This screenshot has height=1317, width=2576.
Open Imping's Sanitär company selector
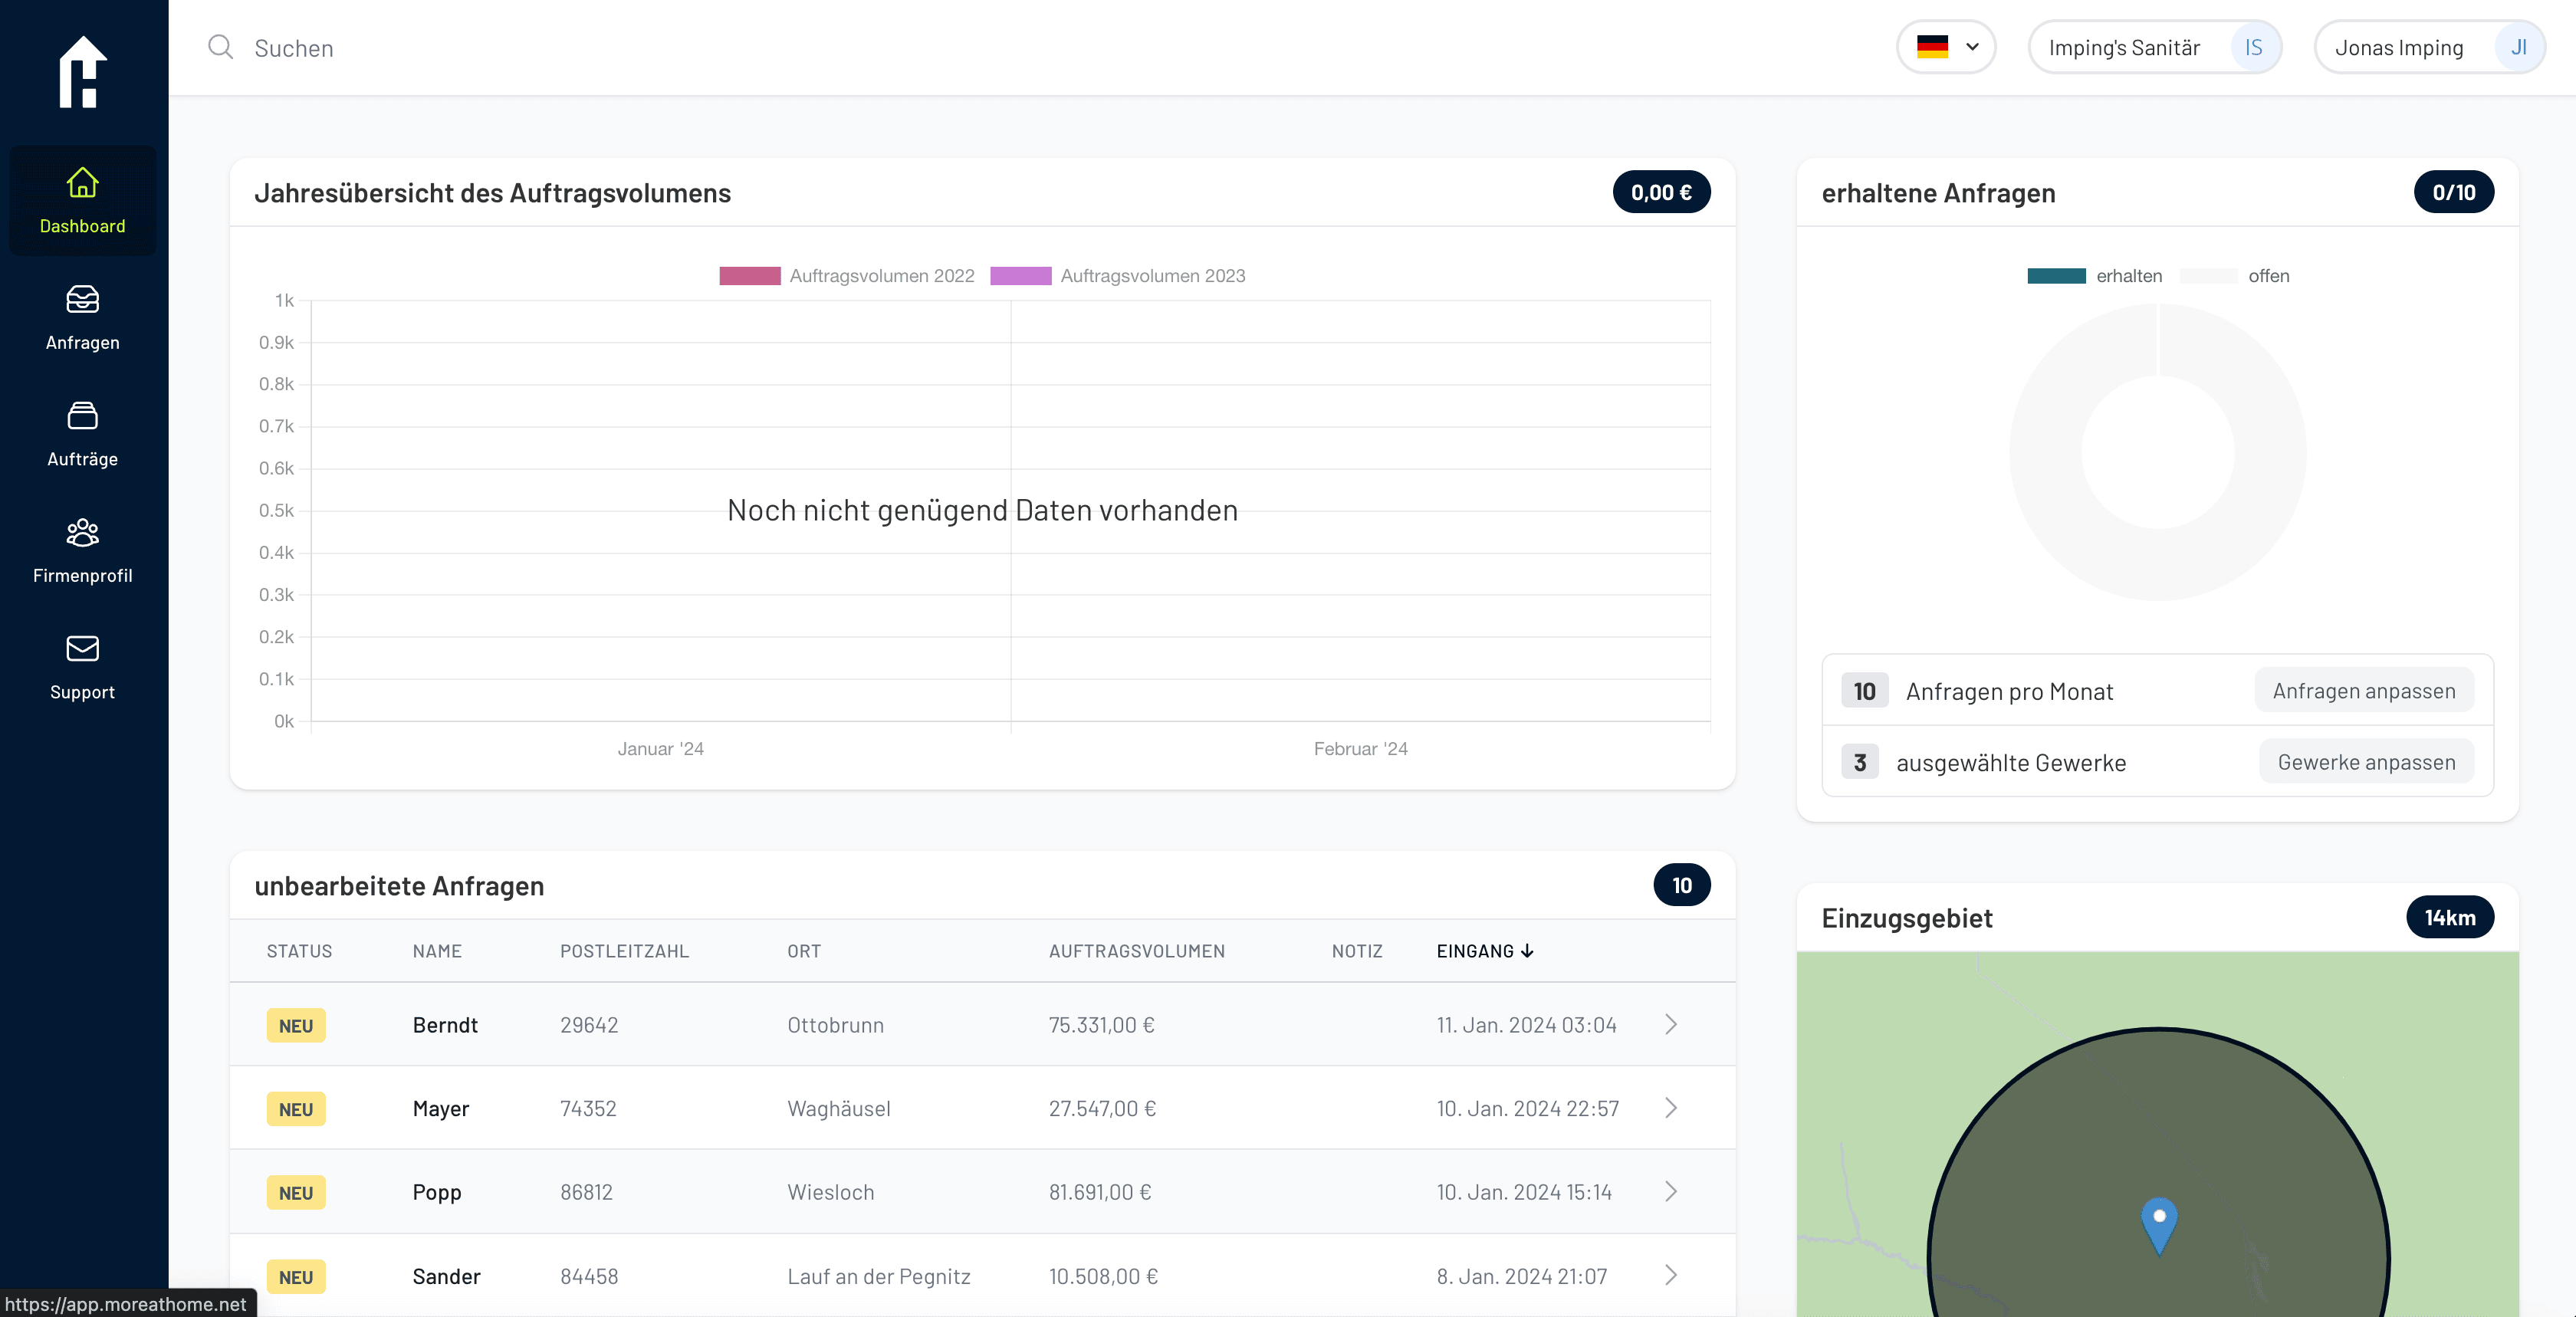(2155, 47)
